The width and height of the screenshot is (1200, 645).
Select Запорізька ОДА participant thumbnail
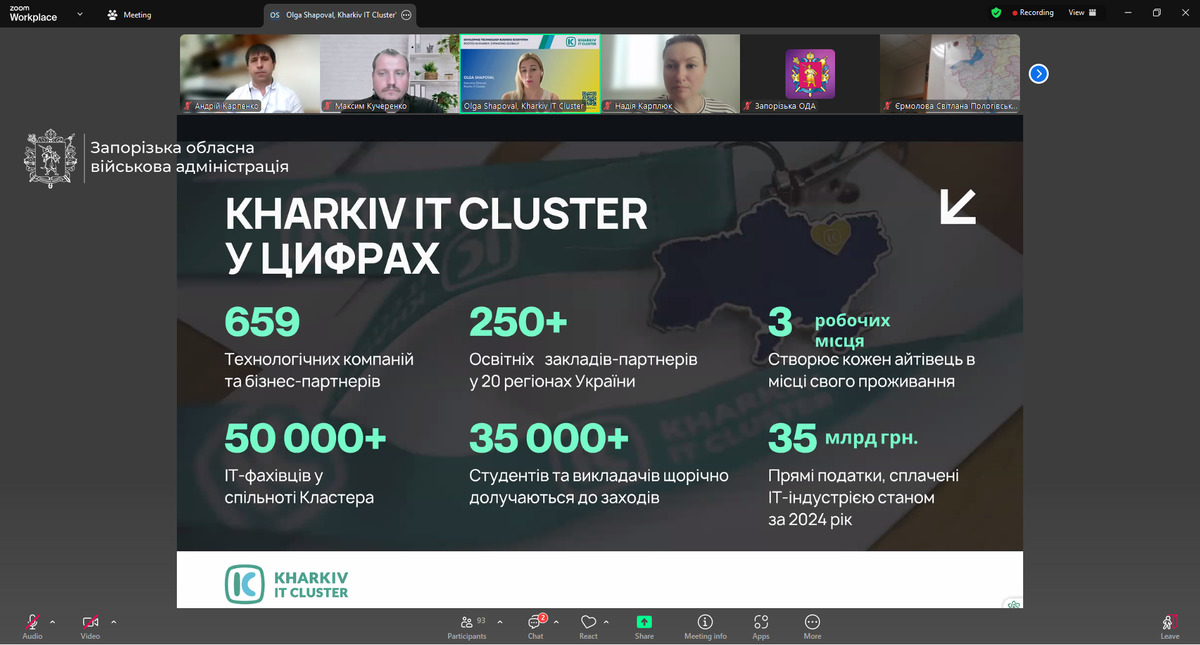[x=810, y=73]
